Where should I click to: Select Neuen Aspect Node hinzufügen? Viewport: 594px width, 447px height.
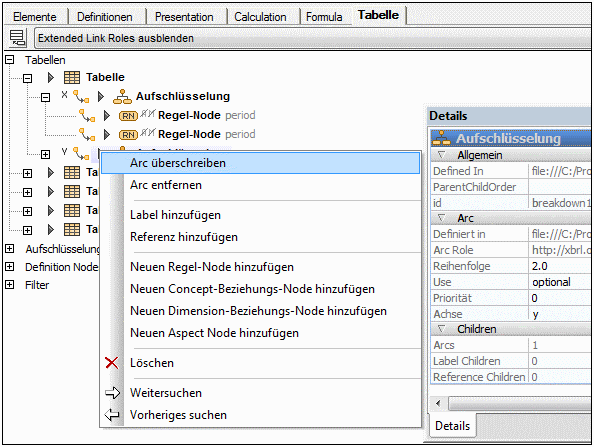[214, 333]
